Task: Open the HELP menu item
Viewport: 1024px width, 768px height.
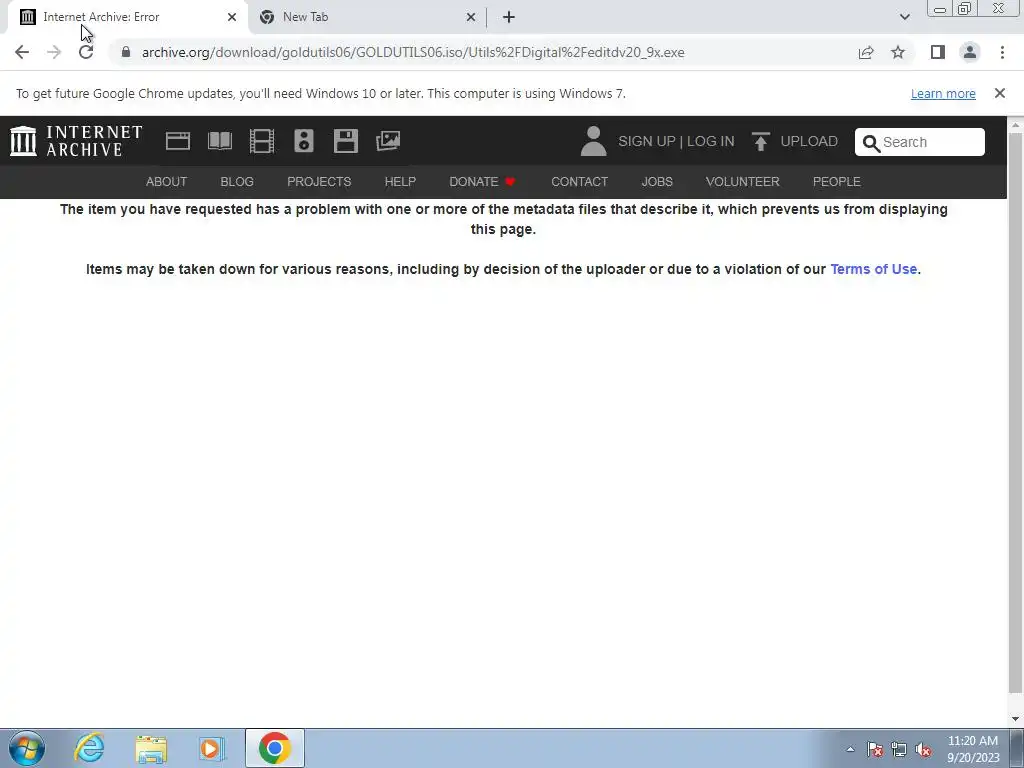Action: point(400,182)
